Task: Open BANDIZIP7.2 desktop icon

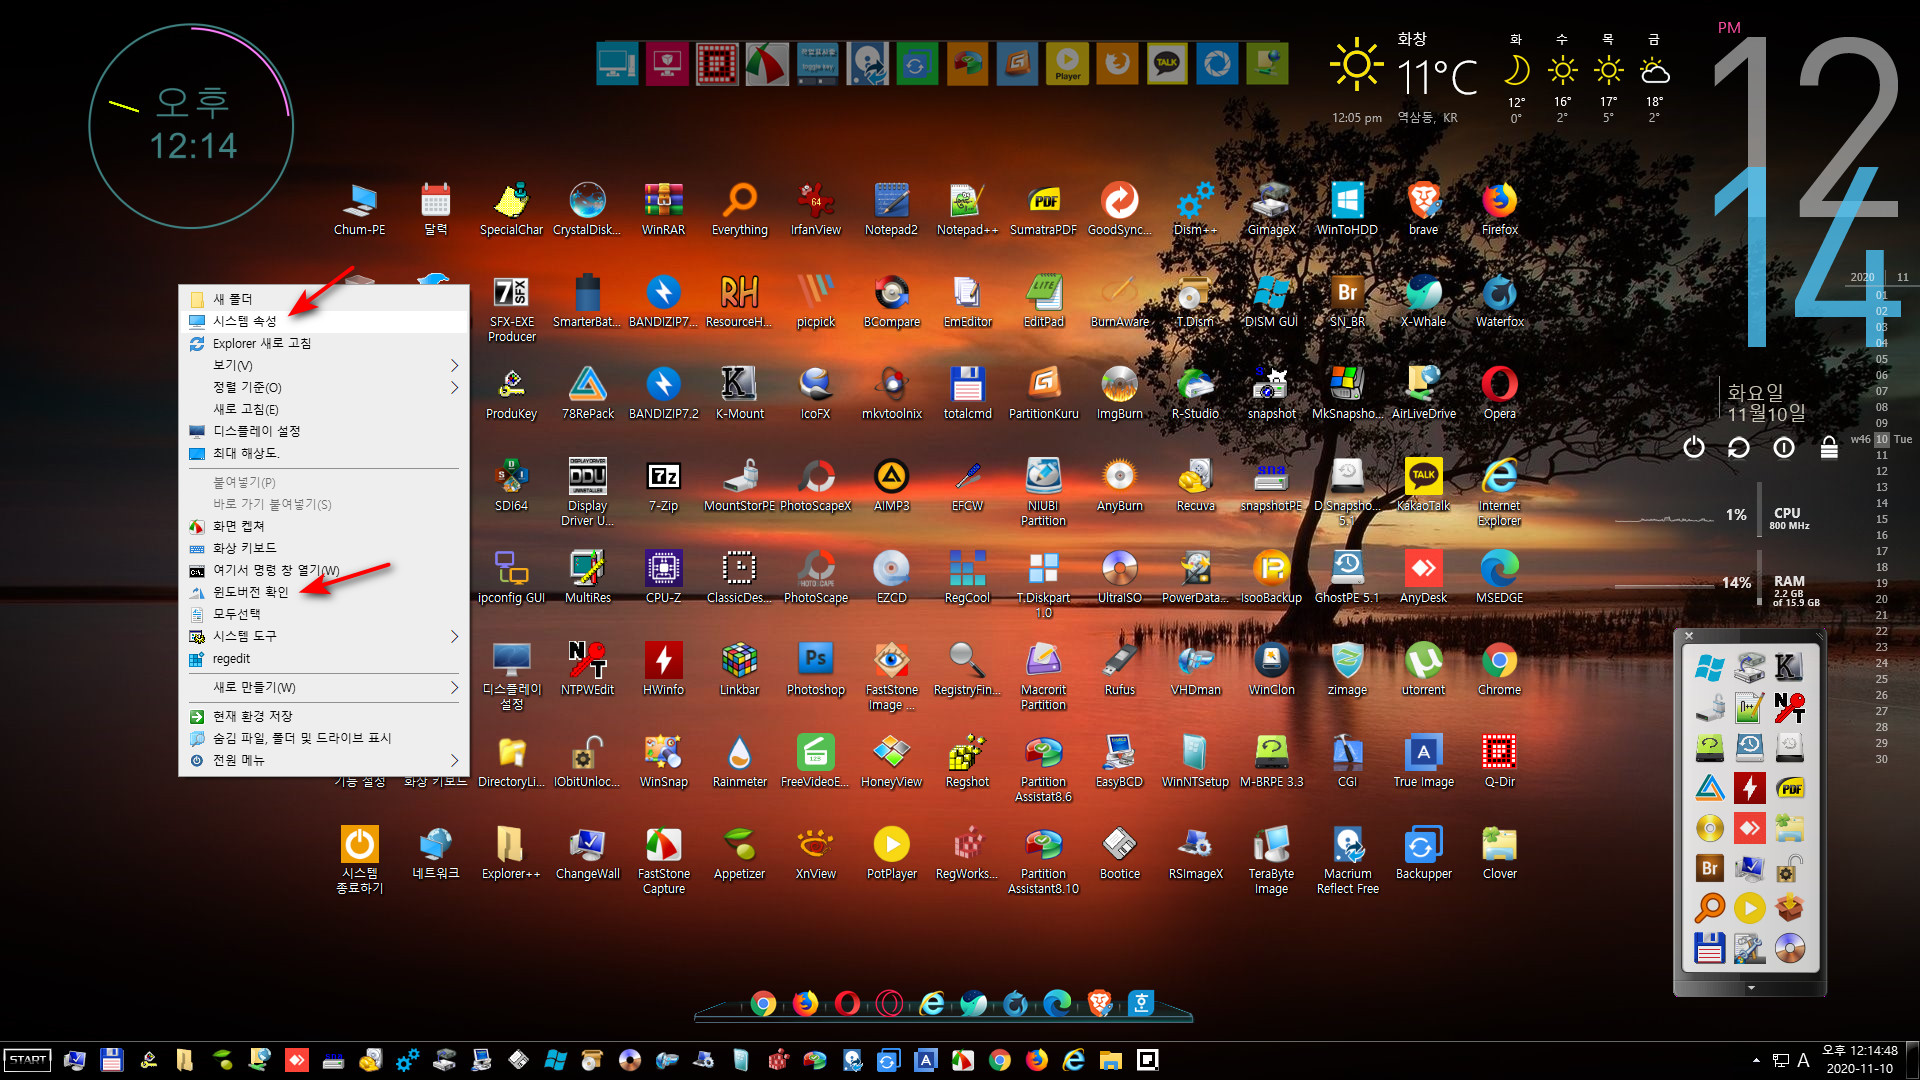Action: click(x=663, y=393)
